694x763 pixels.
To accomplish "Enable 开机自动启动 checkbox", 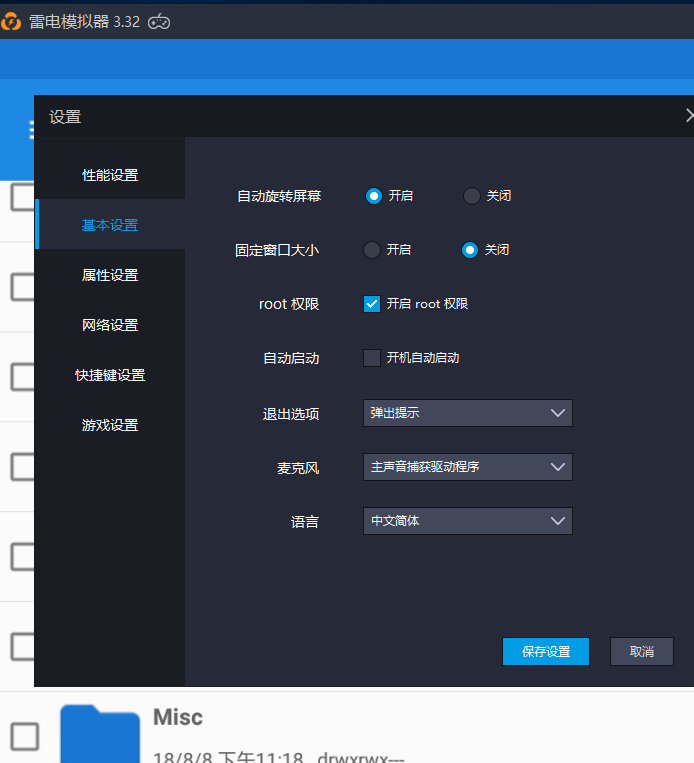I will pos(372,358).
